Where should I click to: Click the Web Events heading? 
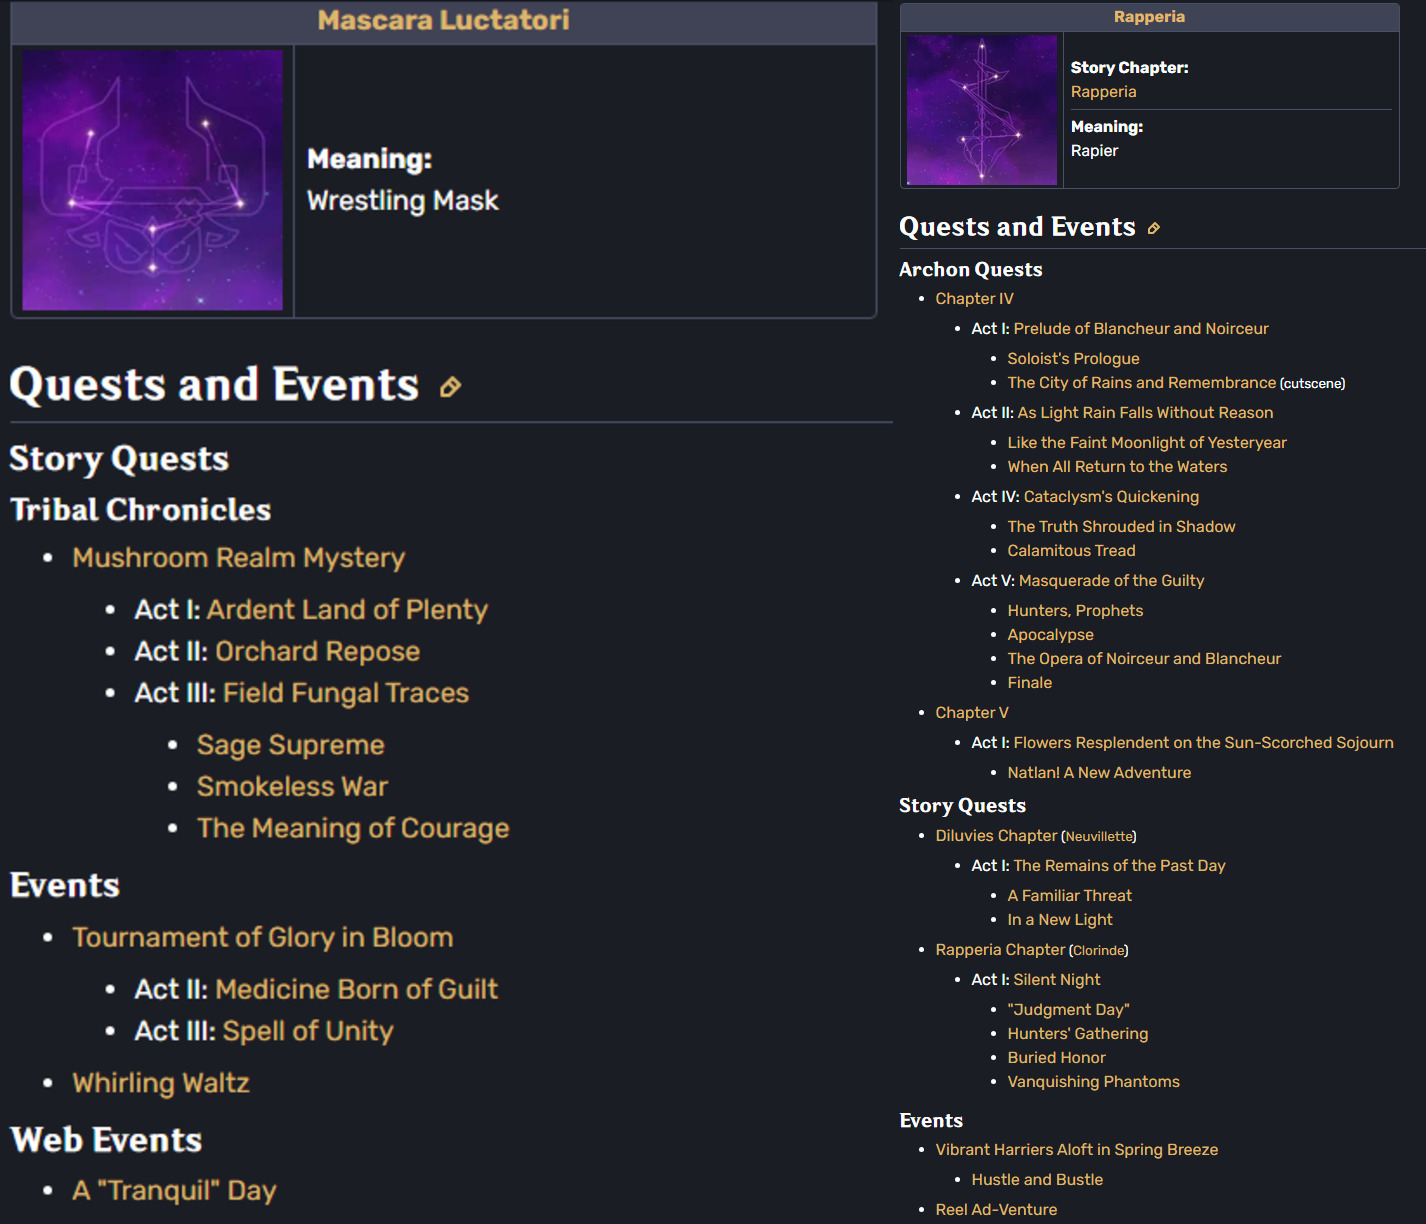point(106,1141)
